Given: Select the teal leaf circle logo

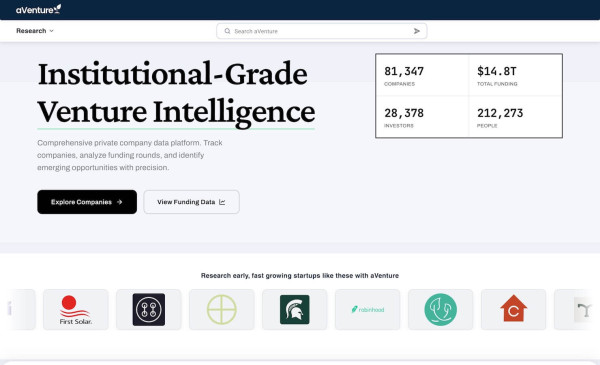Looking at the screenshot, I should [440, 310].
